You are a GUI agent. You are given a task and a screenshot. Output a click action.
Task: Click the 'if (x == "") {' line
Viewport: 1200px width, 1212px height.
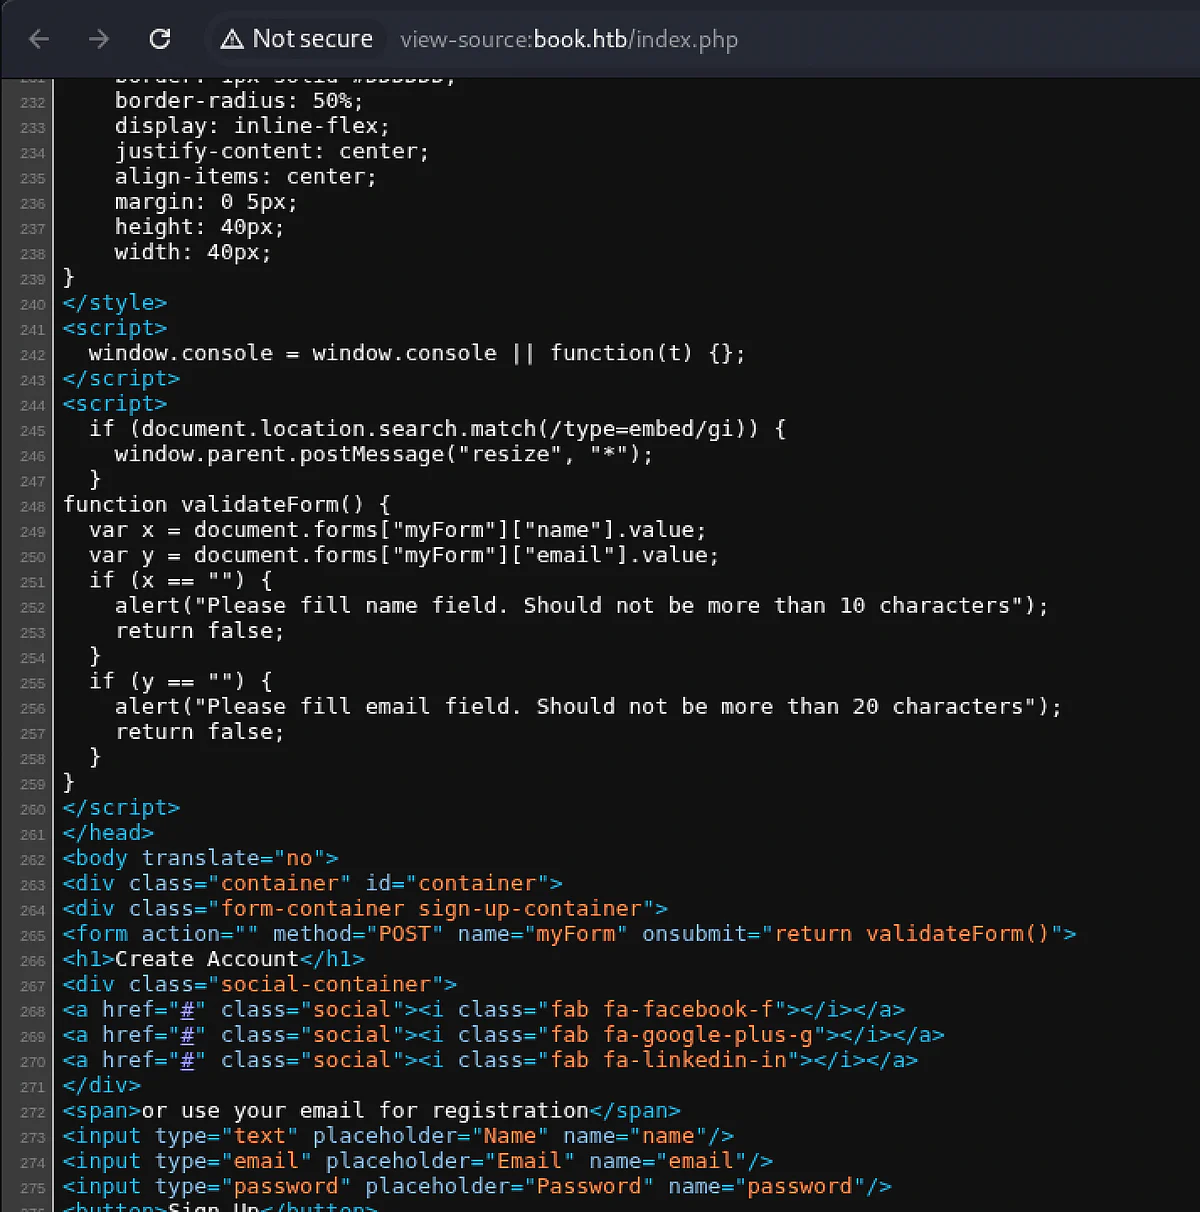click(x=181, y=580)
